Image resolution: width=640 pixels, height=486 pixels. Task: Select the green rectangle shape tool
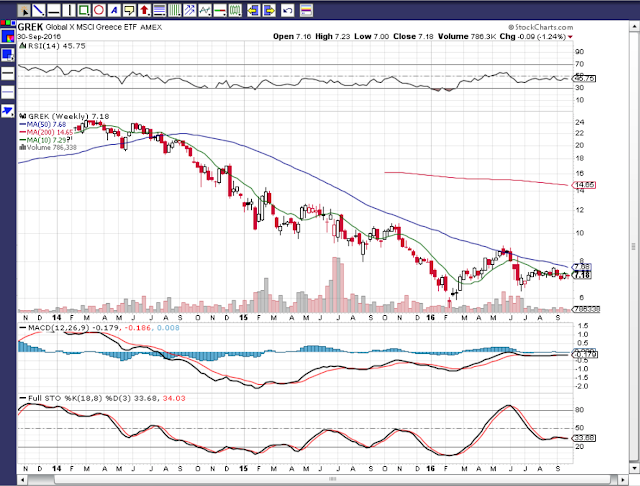coord(84,10)
